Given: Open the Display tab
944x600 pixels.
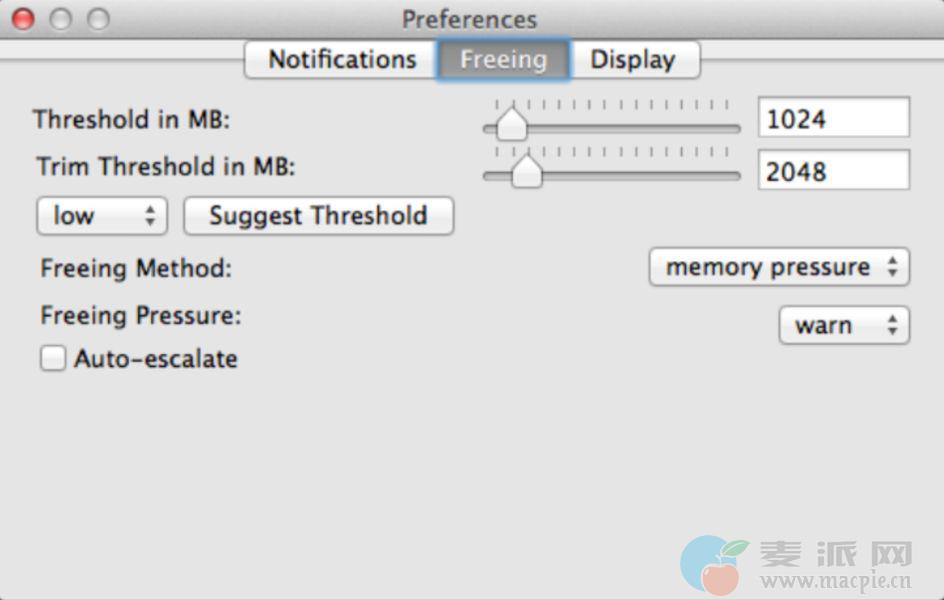Looking at the screenshot, I should click(x=633, y=60).
